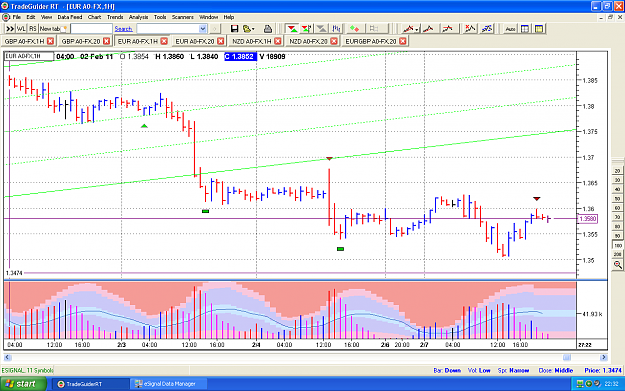The height and width of the screenshot is (391, 625).
Task: Click the scrollbar right arrow below the chart
Action: click(603, 357)
